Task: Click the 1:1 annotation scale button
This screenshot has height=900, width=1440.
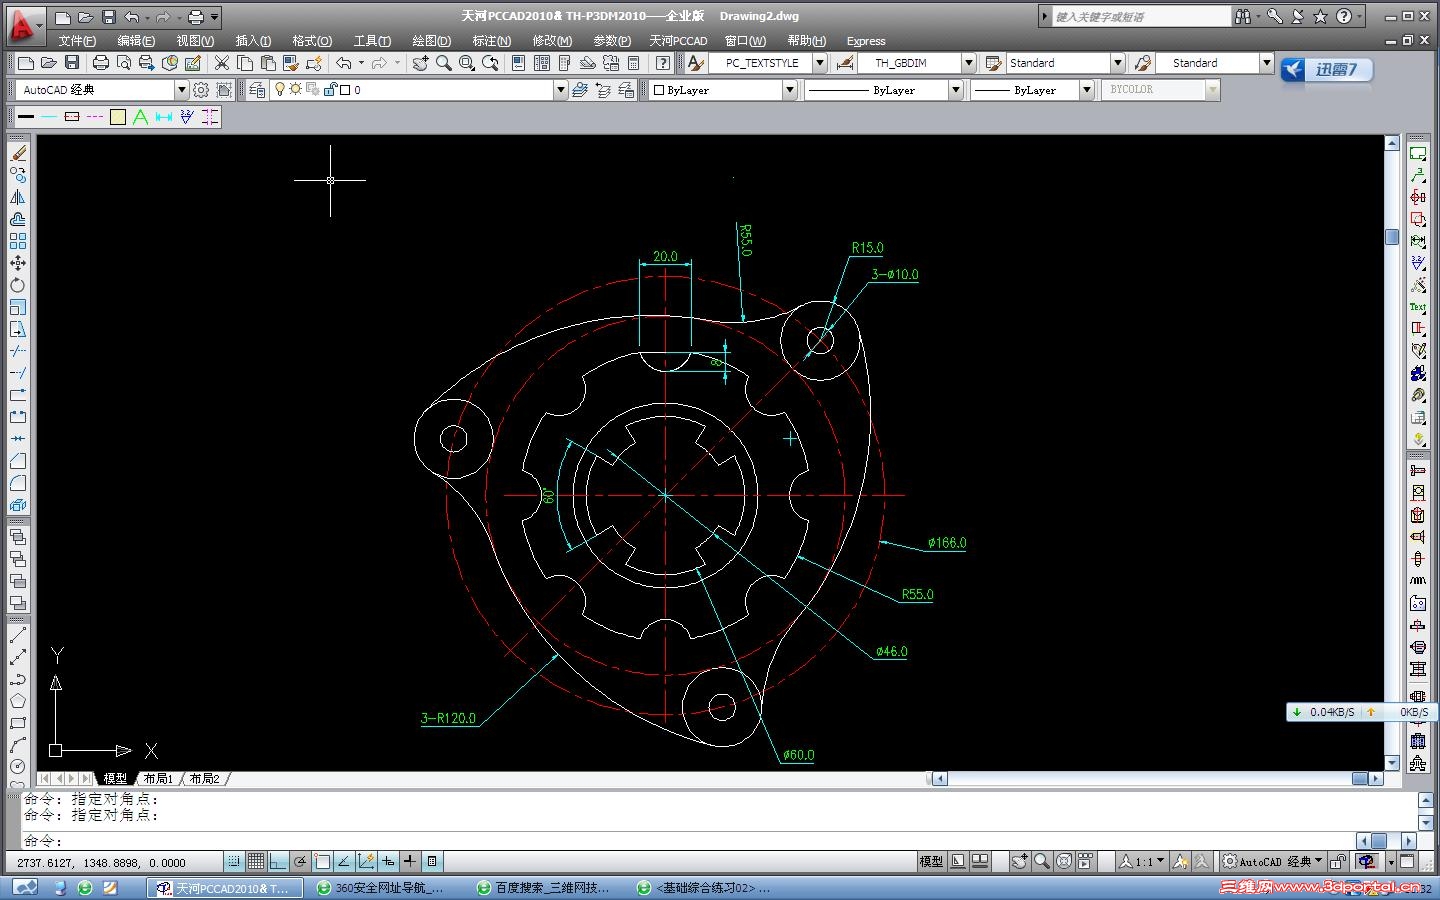Action: point(1142,862)
